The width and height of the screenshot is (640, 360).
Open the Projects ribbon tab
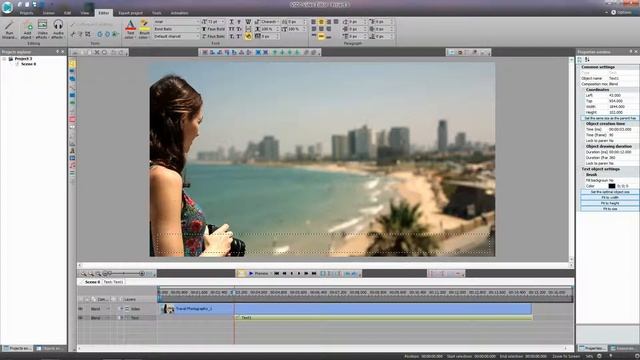(x=26, y=13)
